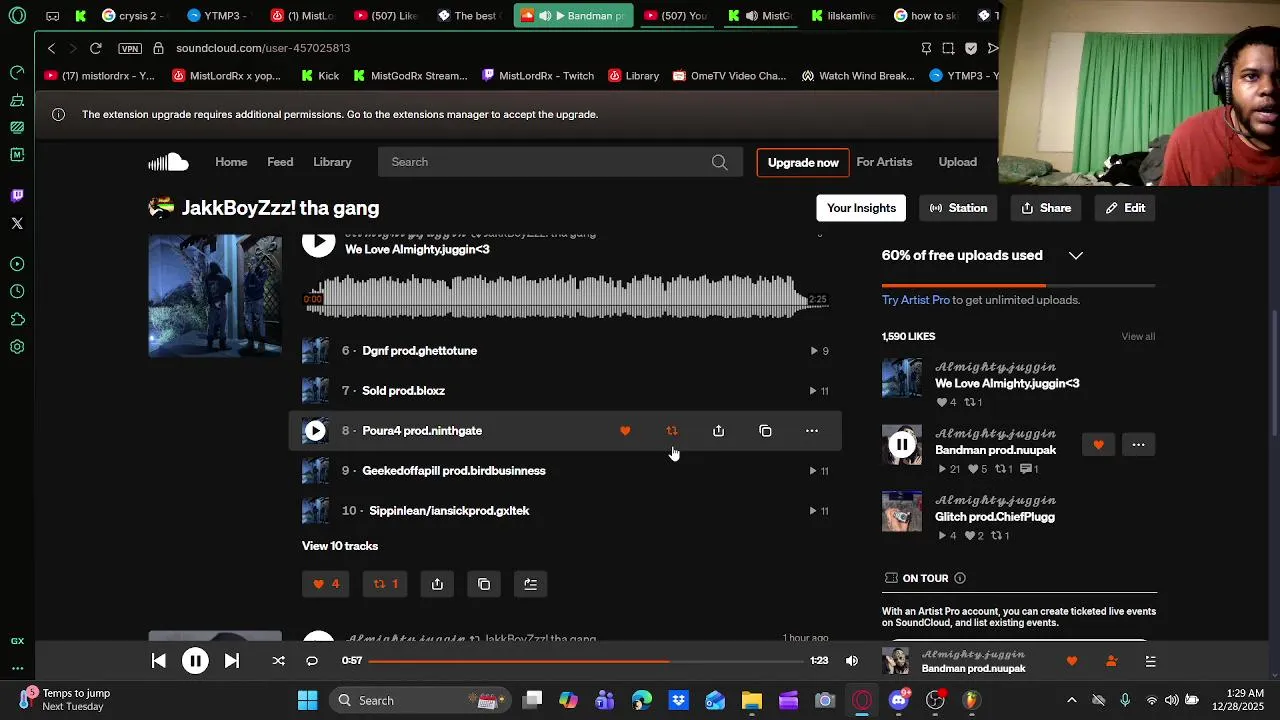This screenshot has height=720, width=1280.
Task: Play the Poura4 prod.ninthgate track
Action: (315, 431)
